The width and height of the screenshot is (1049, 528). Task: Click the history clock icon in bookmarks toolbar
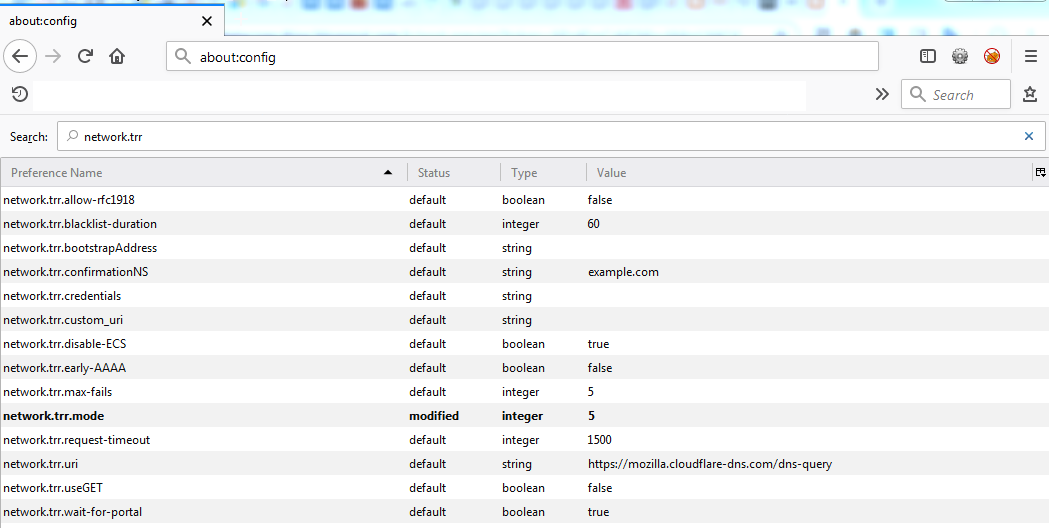20,94
